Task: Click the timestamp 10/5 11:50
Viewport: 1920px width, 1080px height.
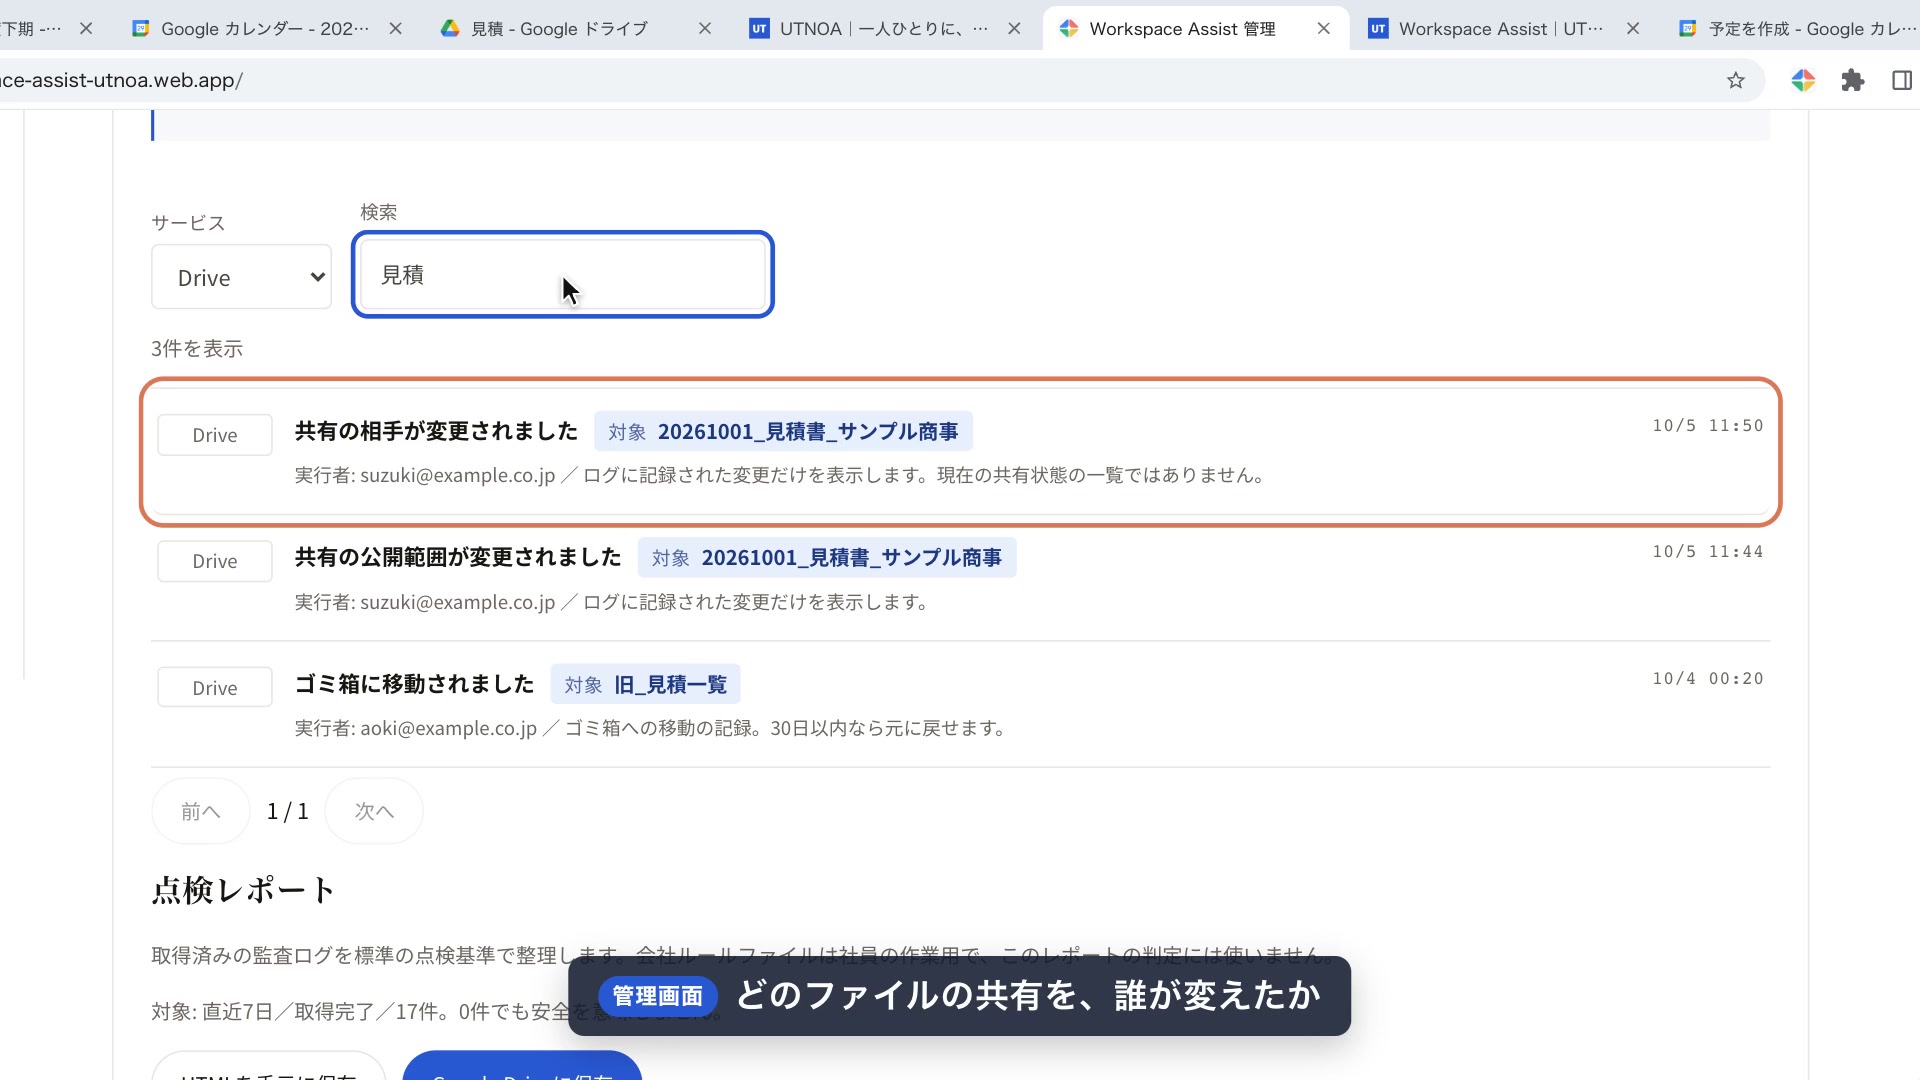Action: point(1707,426)
